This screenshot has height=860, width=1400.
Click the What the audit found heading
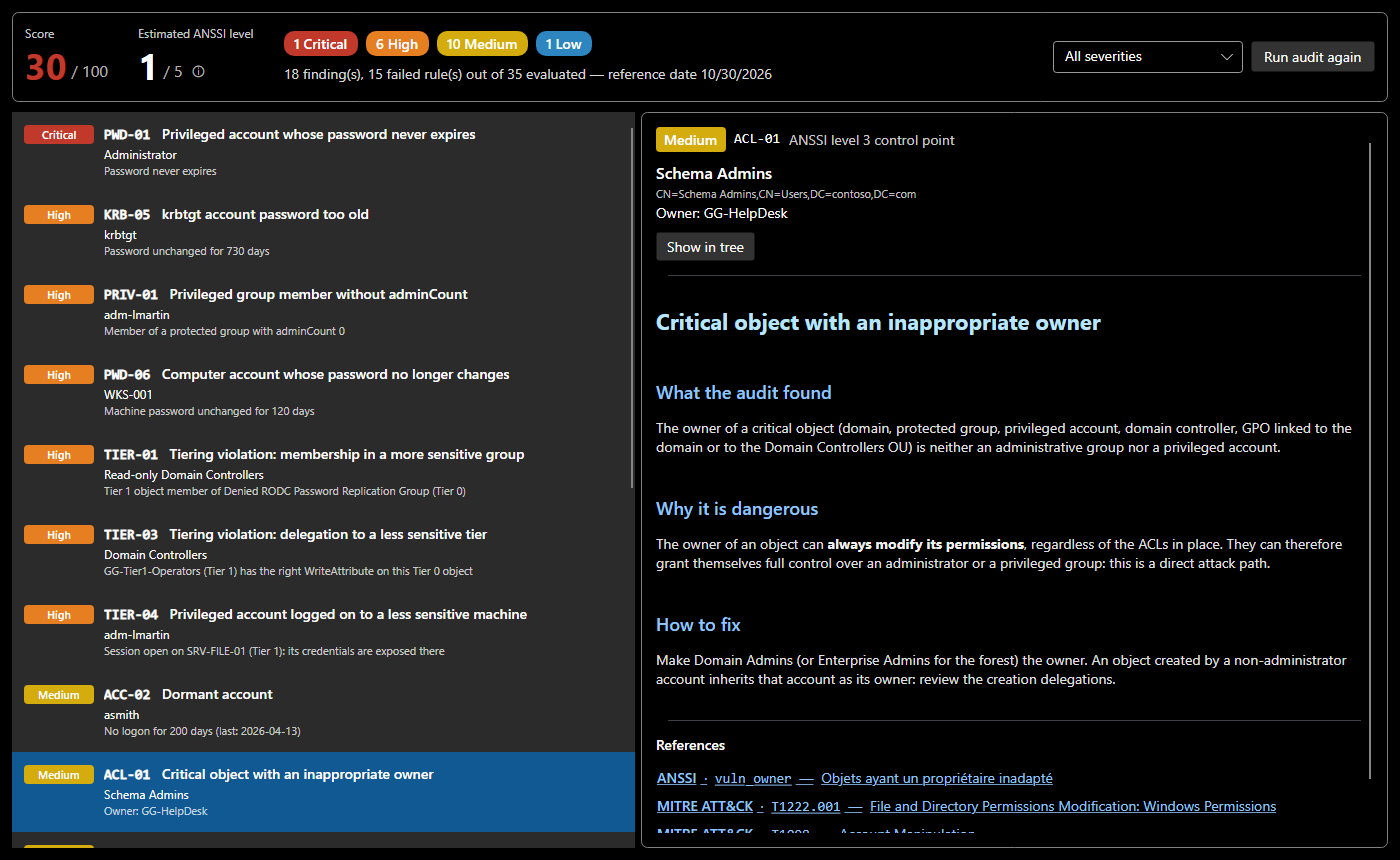(x=744, y=393)
